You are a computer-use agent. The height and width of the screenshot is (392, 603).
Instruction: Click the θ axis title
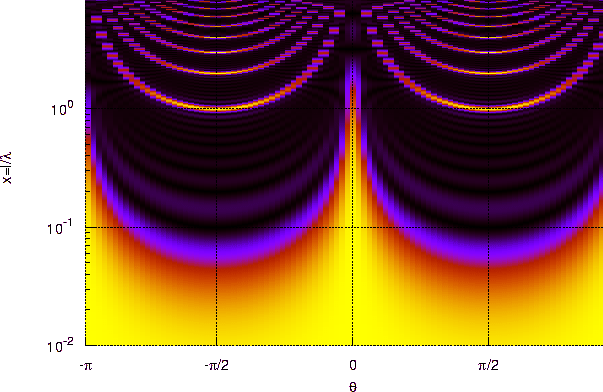point(353,386)
